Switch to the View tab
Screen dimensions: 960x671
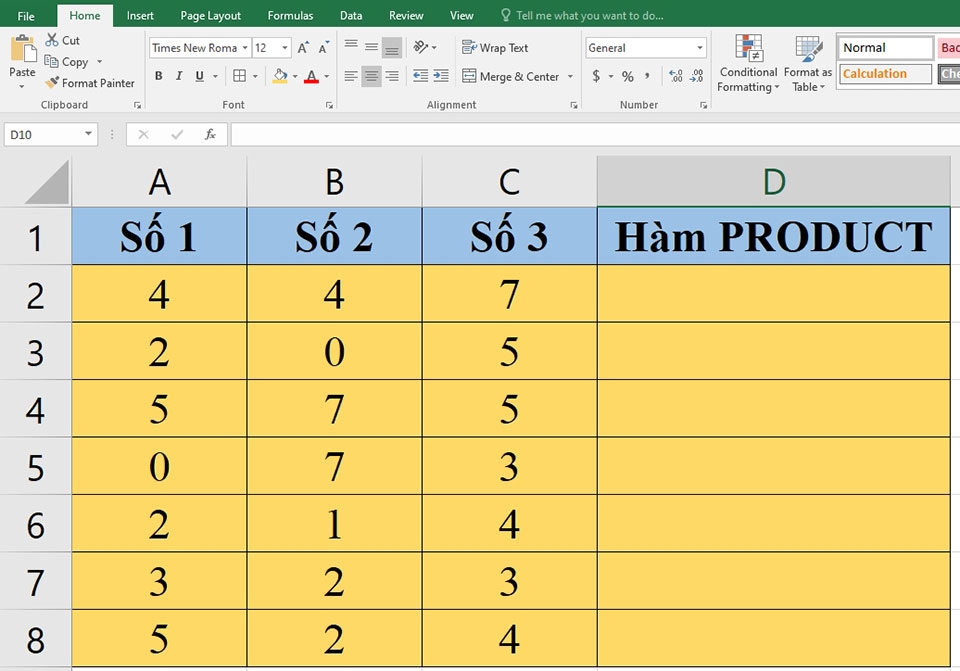tap(462, 16)
